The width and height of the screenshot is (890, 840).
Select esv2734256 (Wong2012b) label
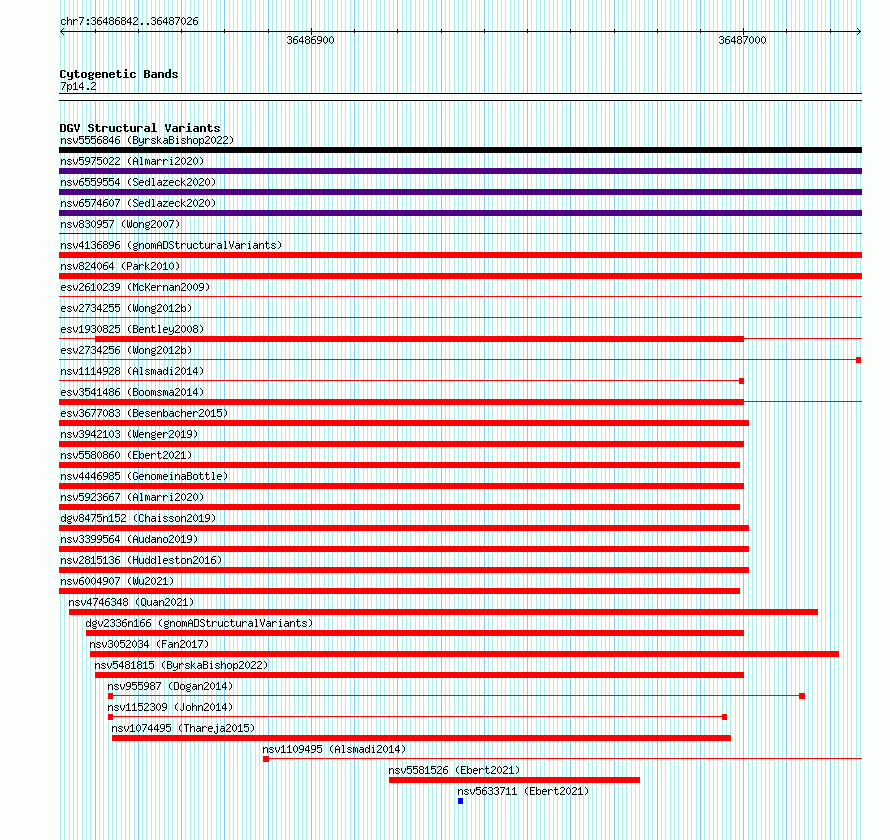(126, 350)
